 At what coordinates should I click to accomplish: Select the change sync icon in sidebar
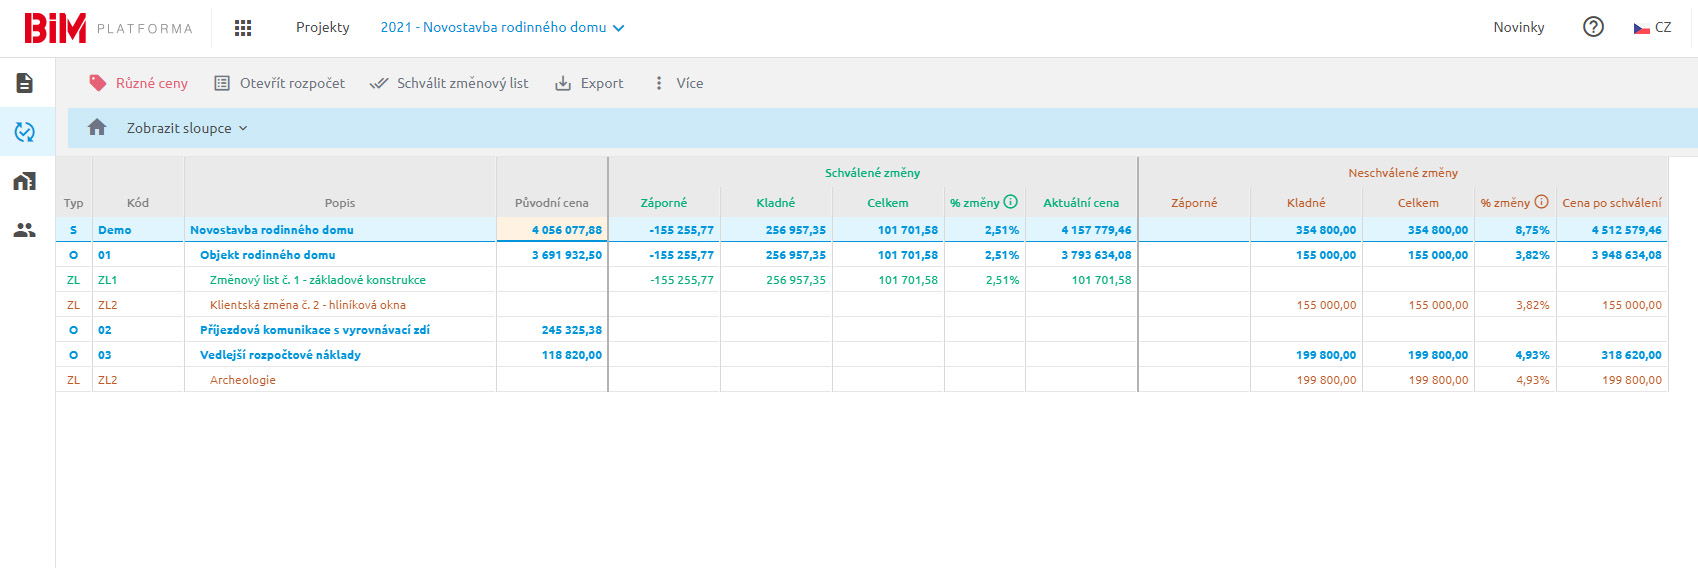[x=25, y=132]
